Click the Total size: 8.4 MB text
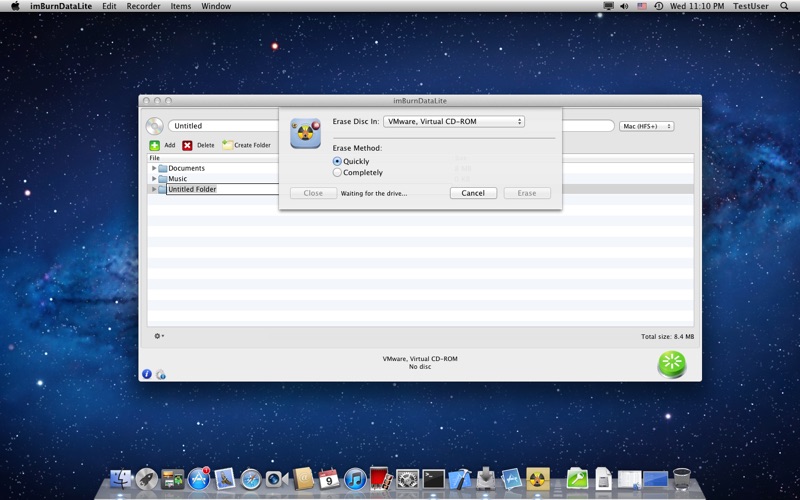800x500 pixels. [x=667, y=337]
